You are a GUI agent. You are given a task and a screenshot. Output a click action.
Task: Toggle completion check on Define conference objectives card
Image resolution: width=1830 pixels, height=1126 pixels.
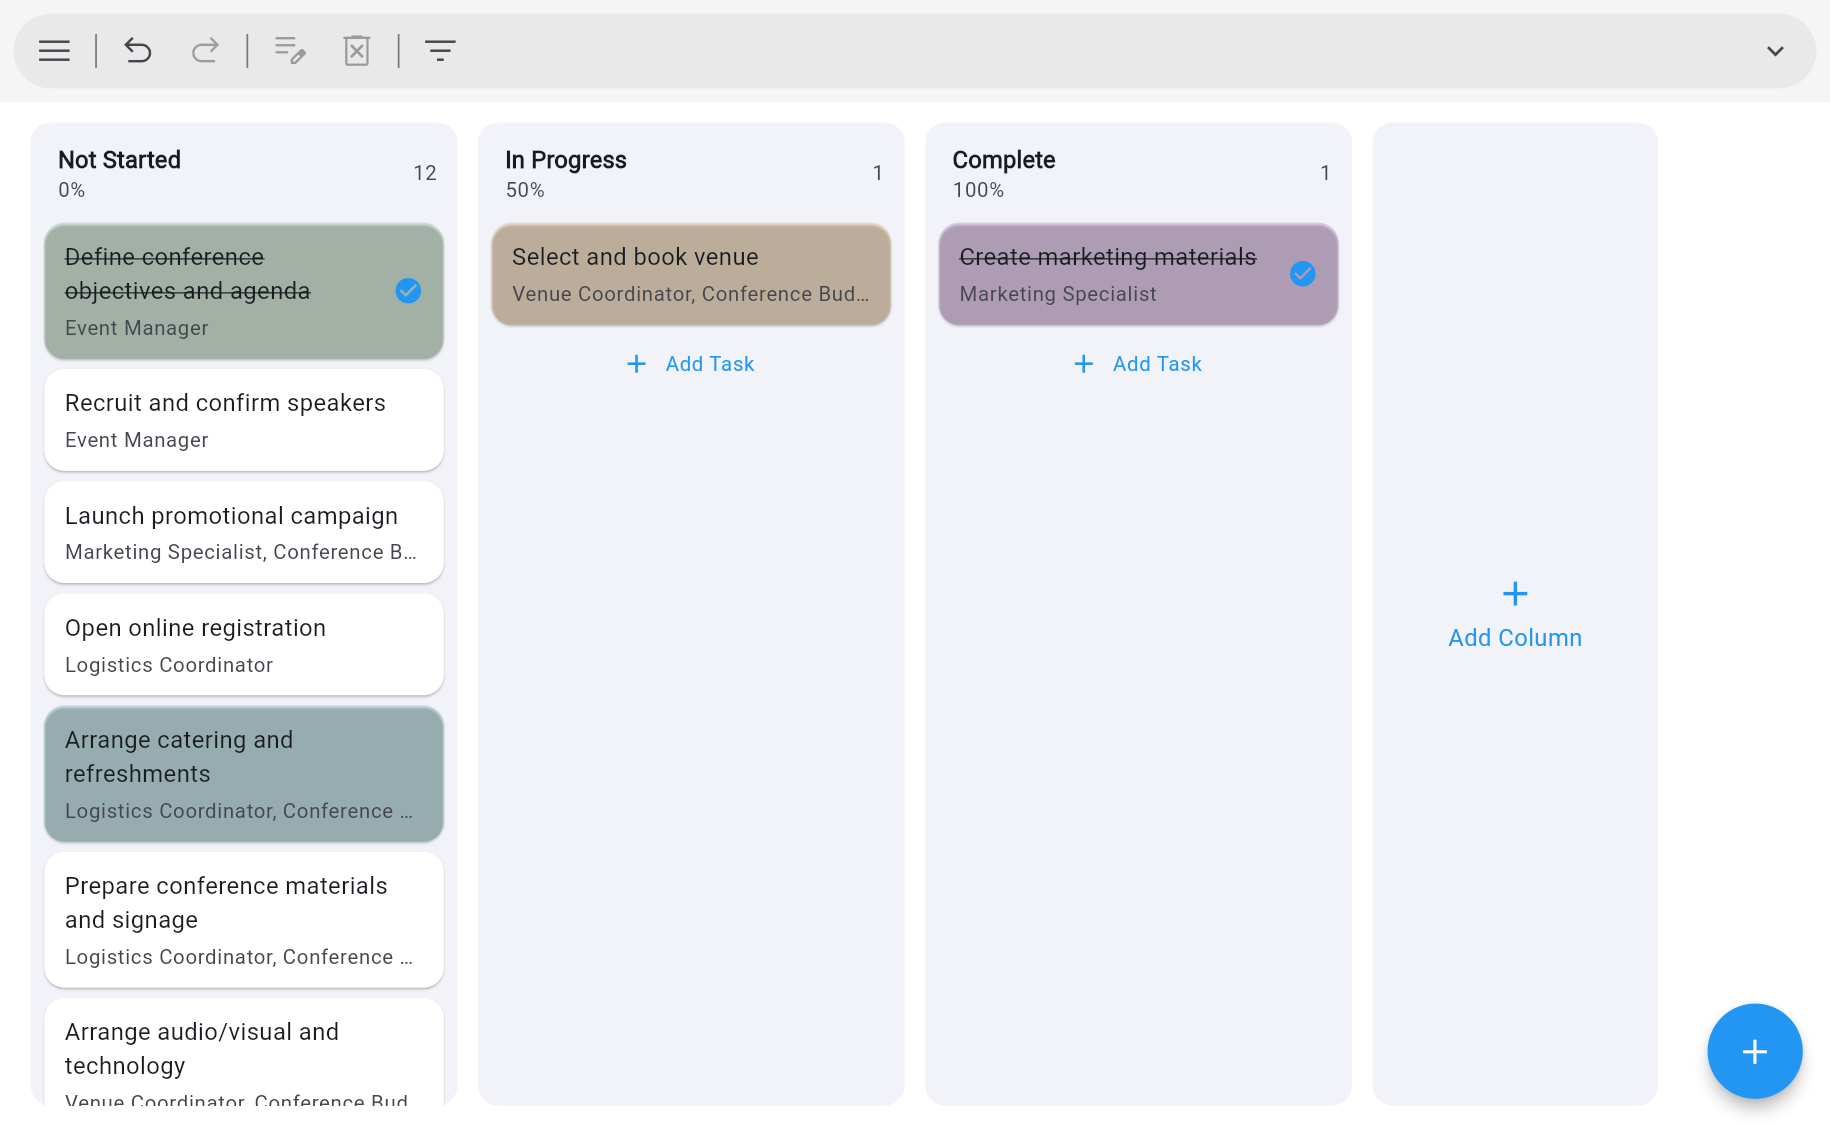407,291
